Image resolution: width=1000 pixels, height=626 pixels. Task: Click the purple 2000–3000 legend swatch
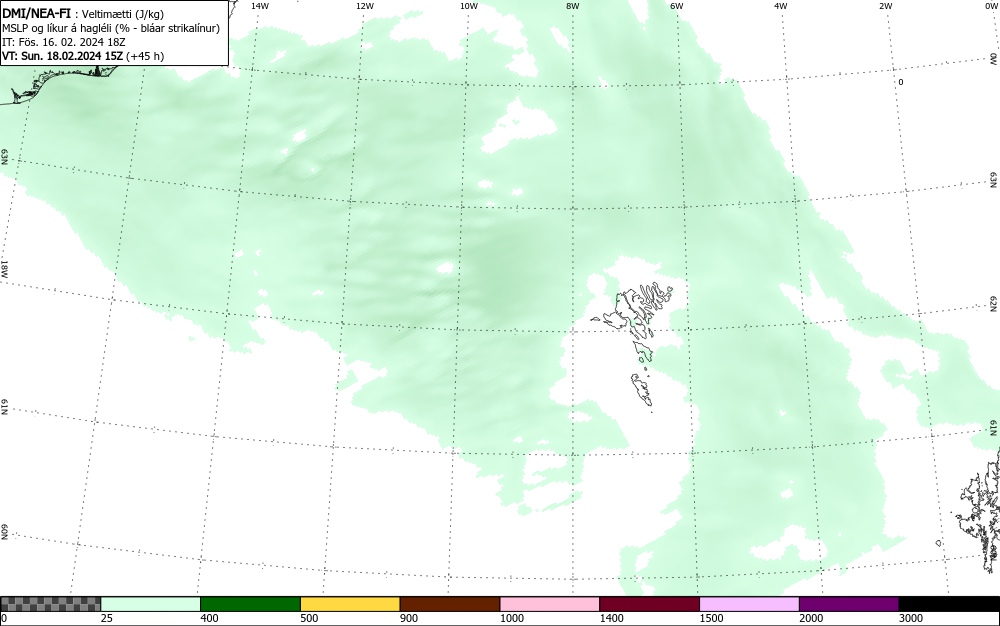pyautogui.click(x=849, y=604)
